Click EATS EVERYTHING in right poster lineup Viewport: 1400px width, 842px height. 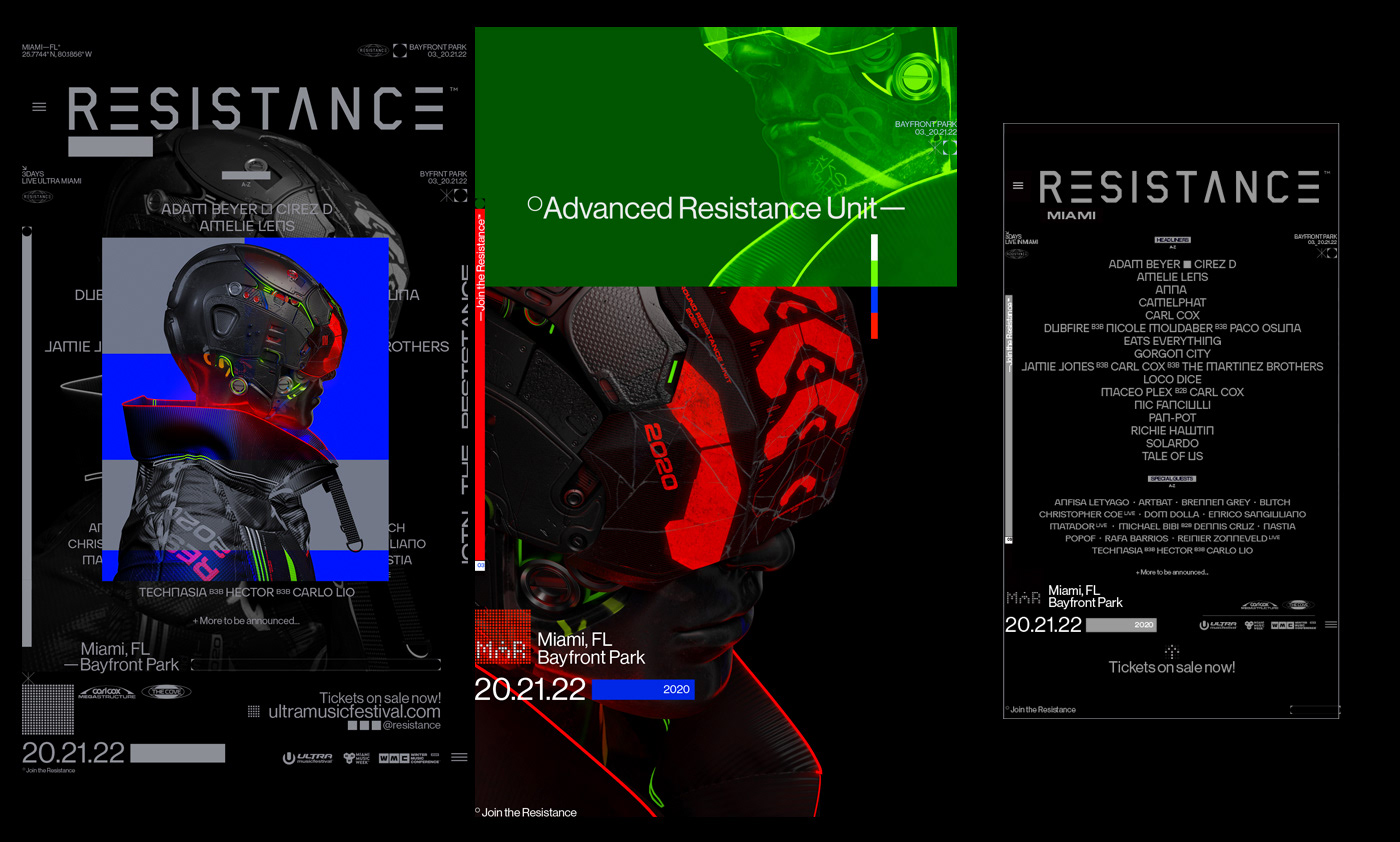pos(1172,341)
